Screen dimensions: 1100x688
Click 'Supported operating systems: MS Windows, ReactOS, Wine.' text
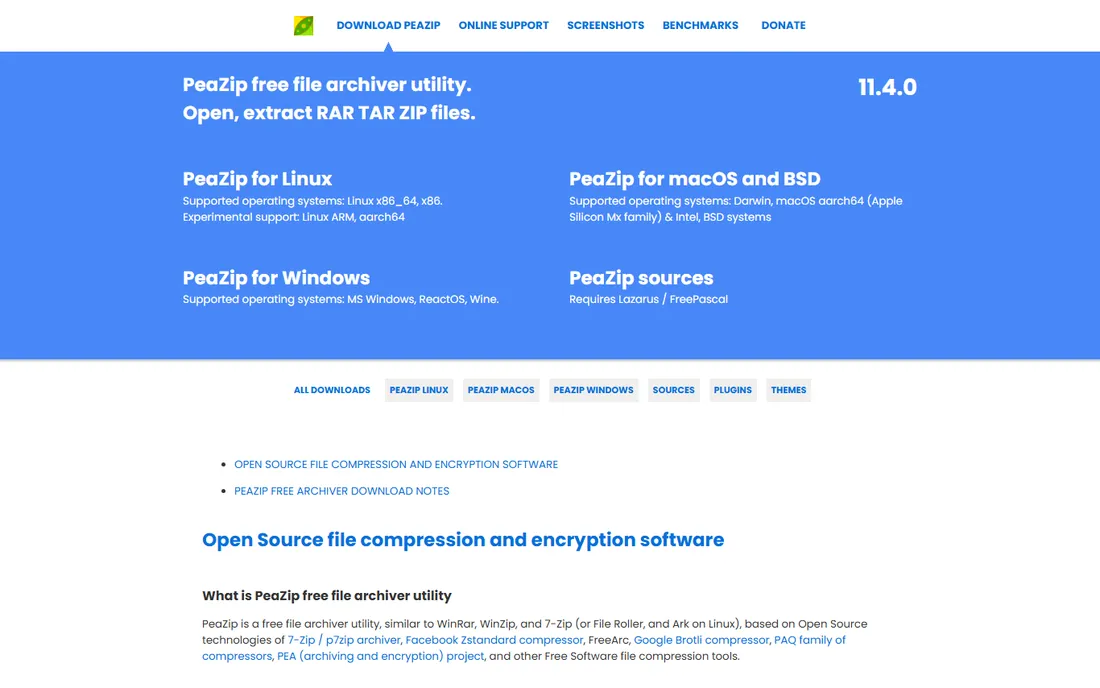(340, 299)
